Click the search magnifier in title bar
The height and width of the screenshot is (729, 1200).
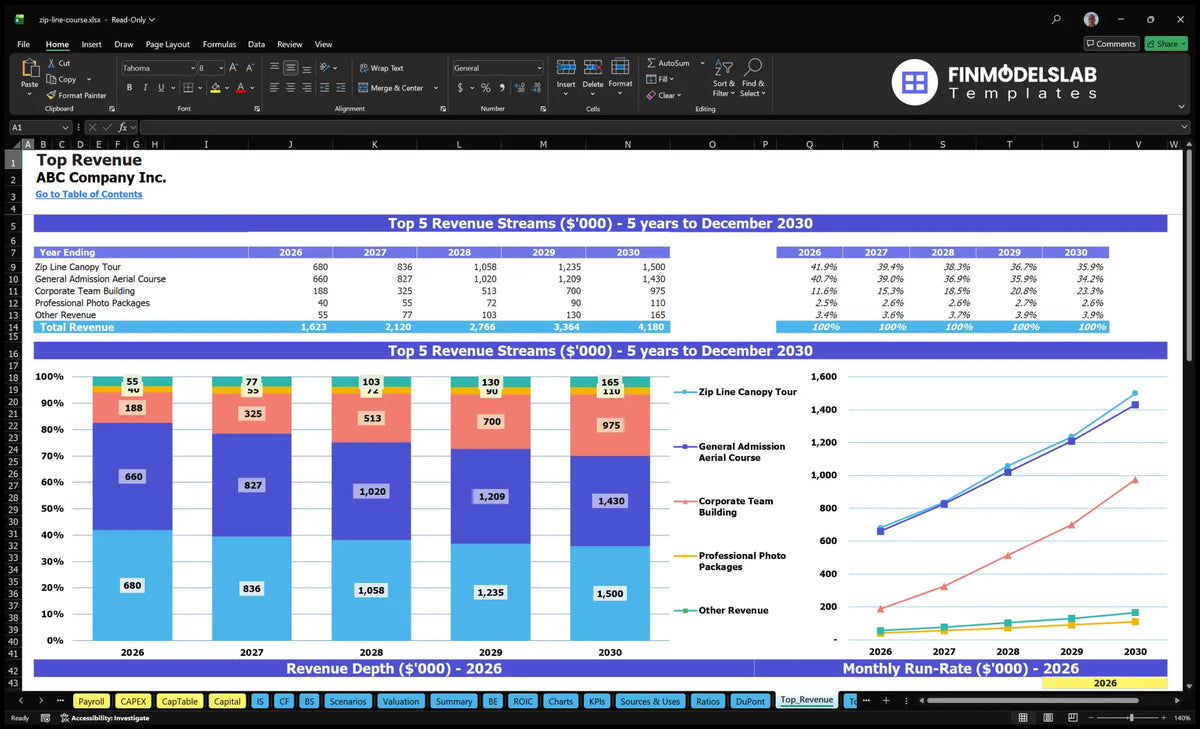[1057, 19]
